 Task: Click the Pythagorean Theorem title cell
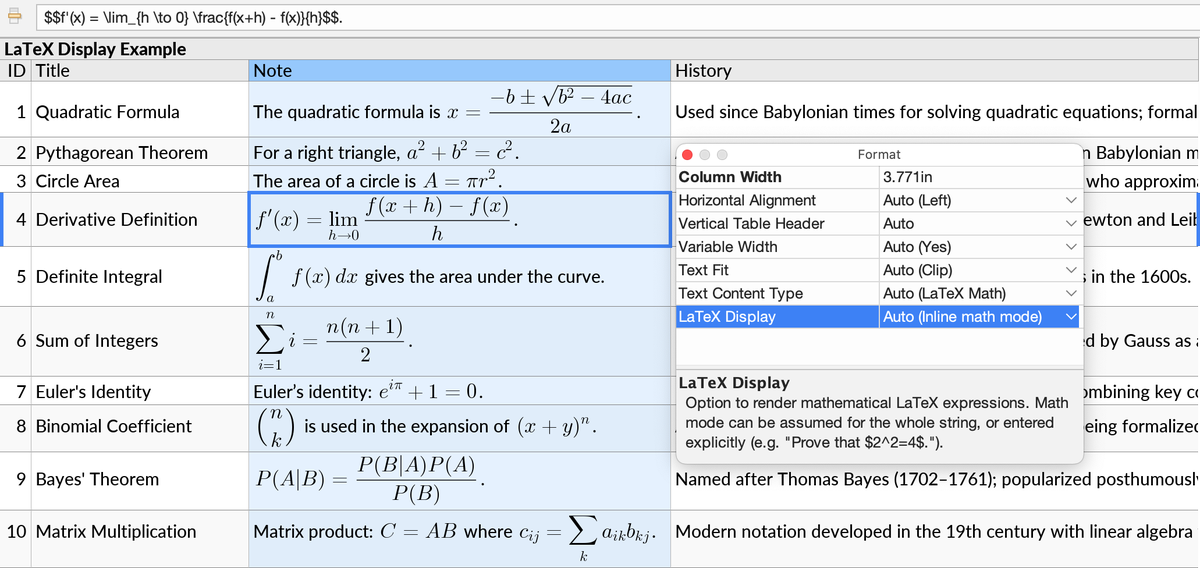[140, 153]
